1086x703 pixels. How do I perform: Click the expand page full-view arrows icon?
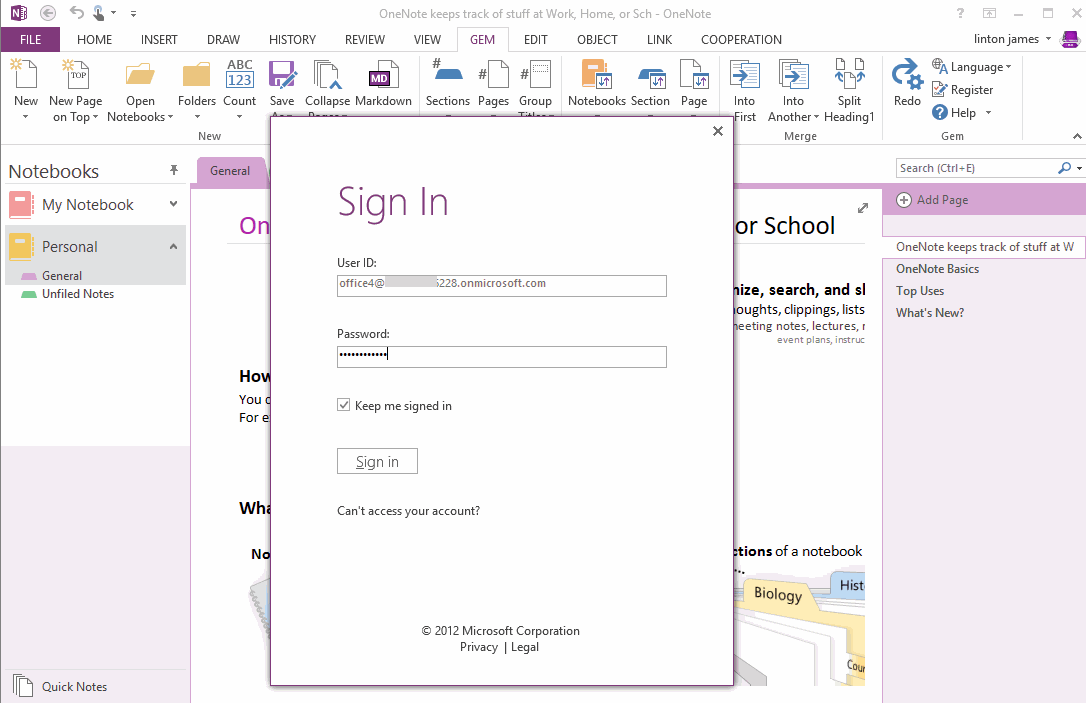point(862,208)
